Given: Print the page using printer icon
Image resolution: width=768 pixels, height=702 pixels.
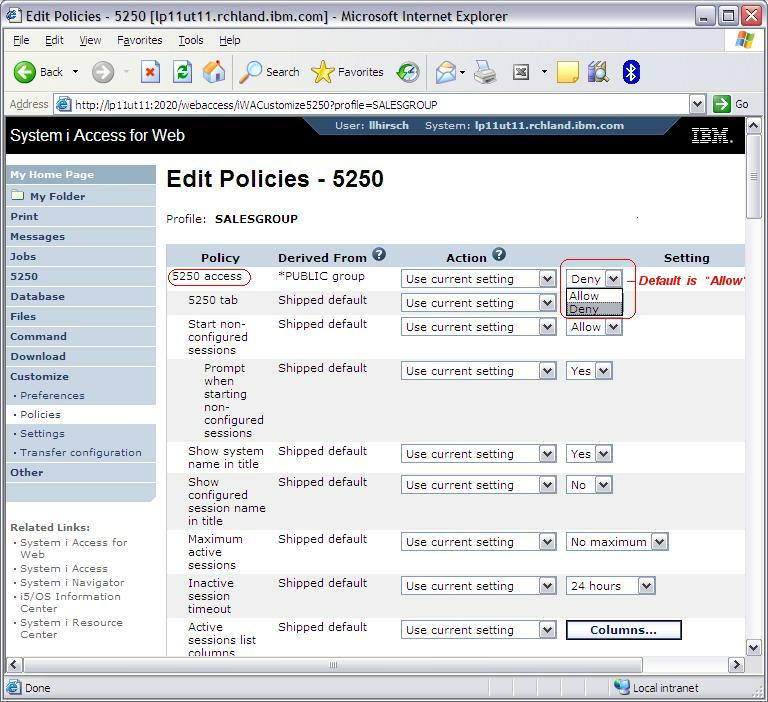Looking at the screenshot, I should pyautogui.click(x=485, y=73).
